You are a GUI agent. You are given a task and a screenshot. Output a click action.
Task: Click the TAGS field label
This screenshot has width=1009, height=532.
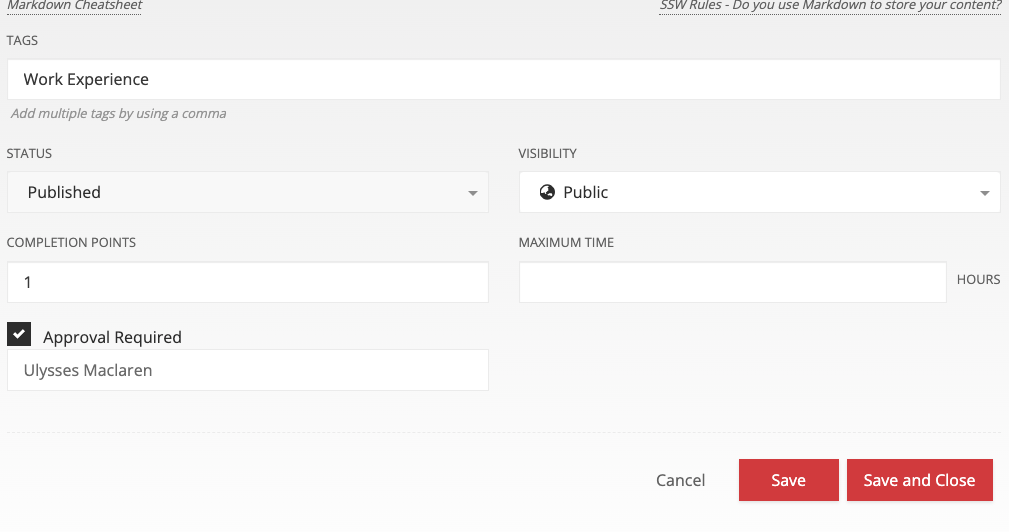(22, 40)
